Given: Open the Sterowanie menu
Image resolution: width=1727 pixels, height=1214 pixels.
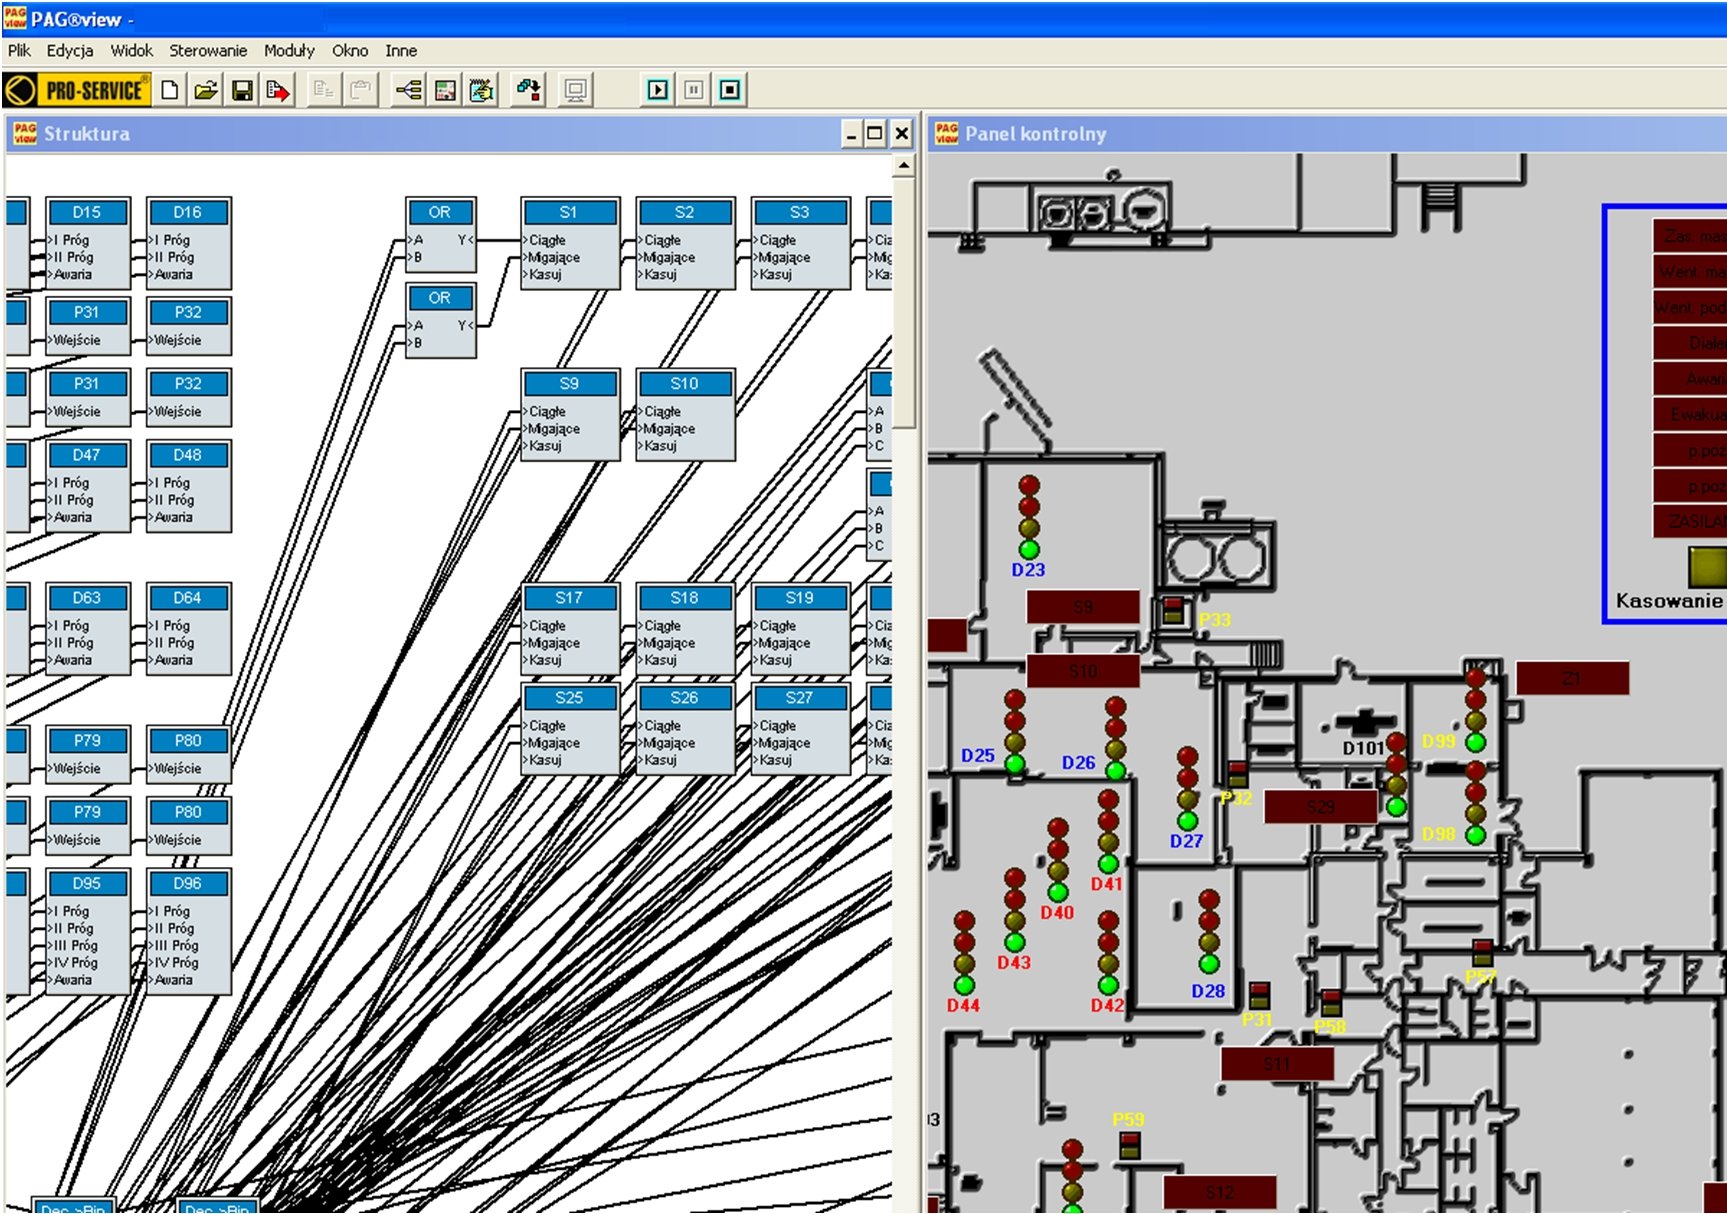Looking at the screenshot, I should 208,50.
